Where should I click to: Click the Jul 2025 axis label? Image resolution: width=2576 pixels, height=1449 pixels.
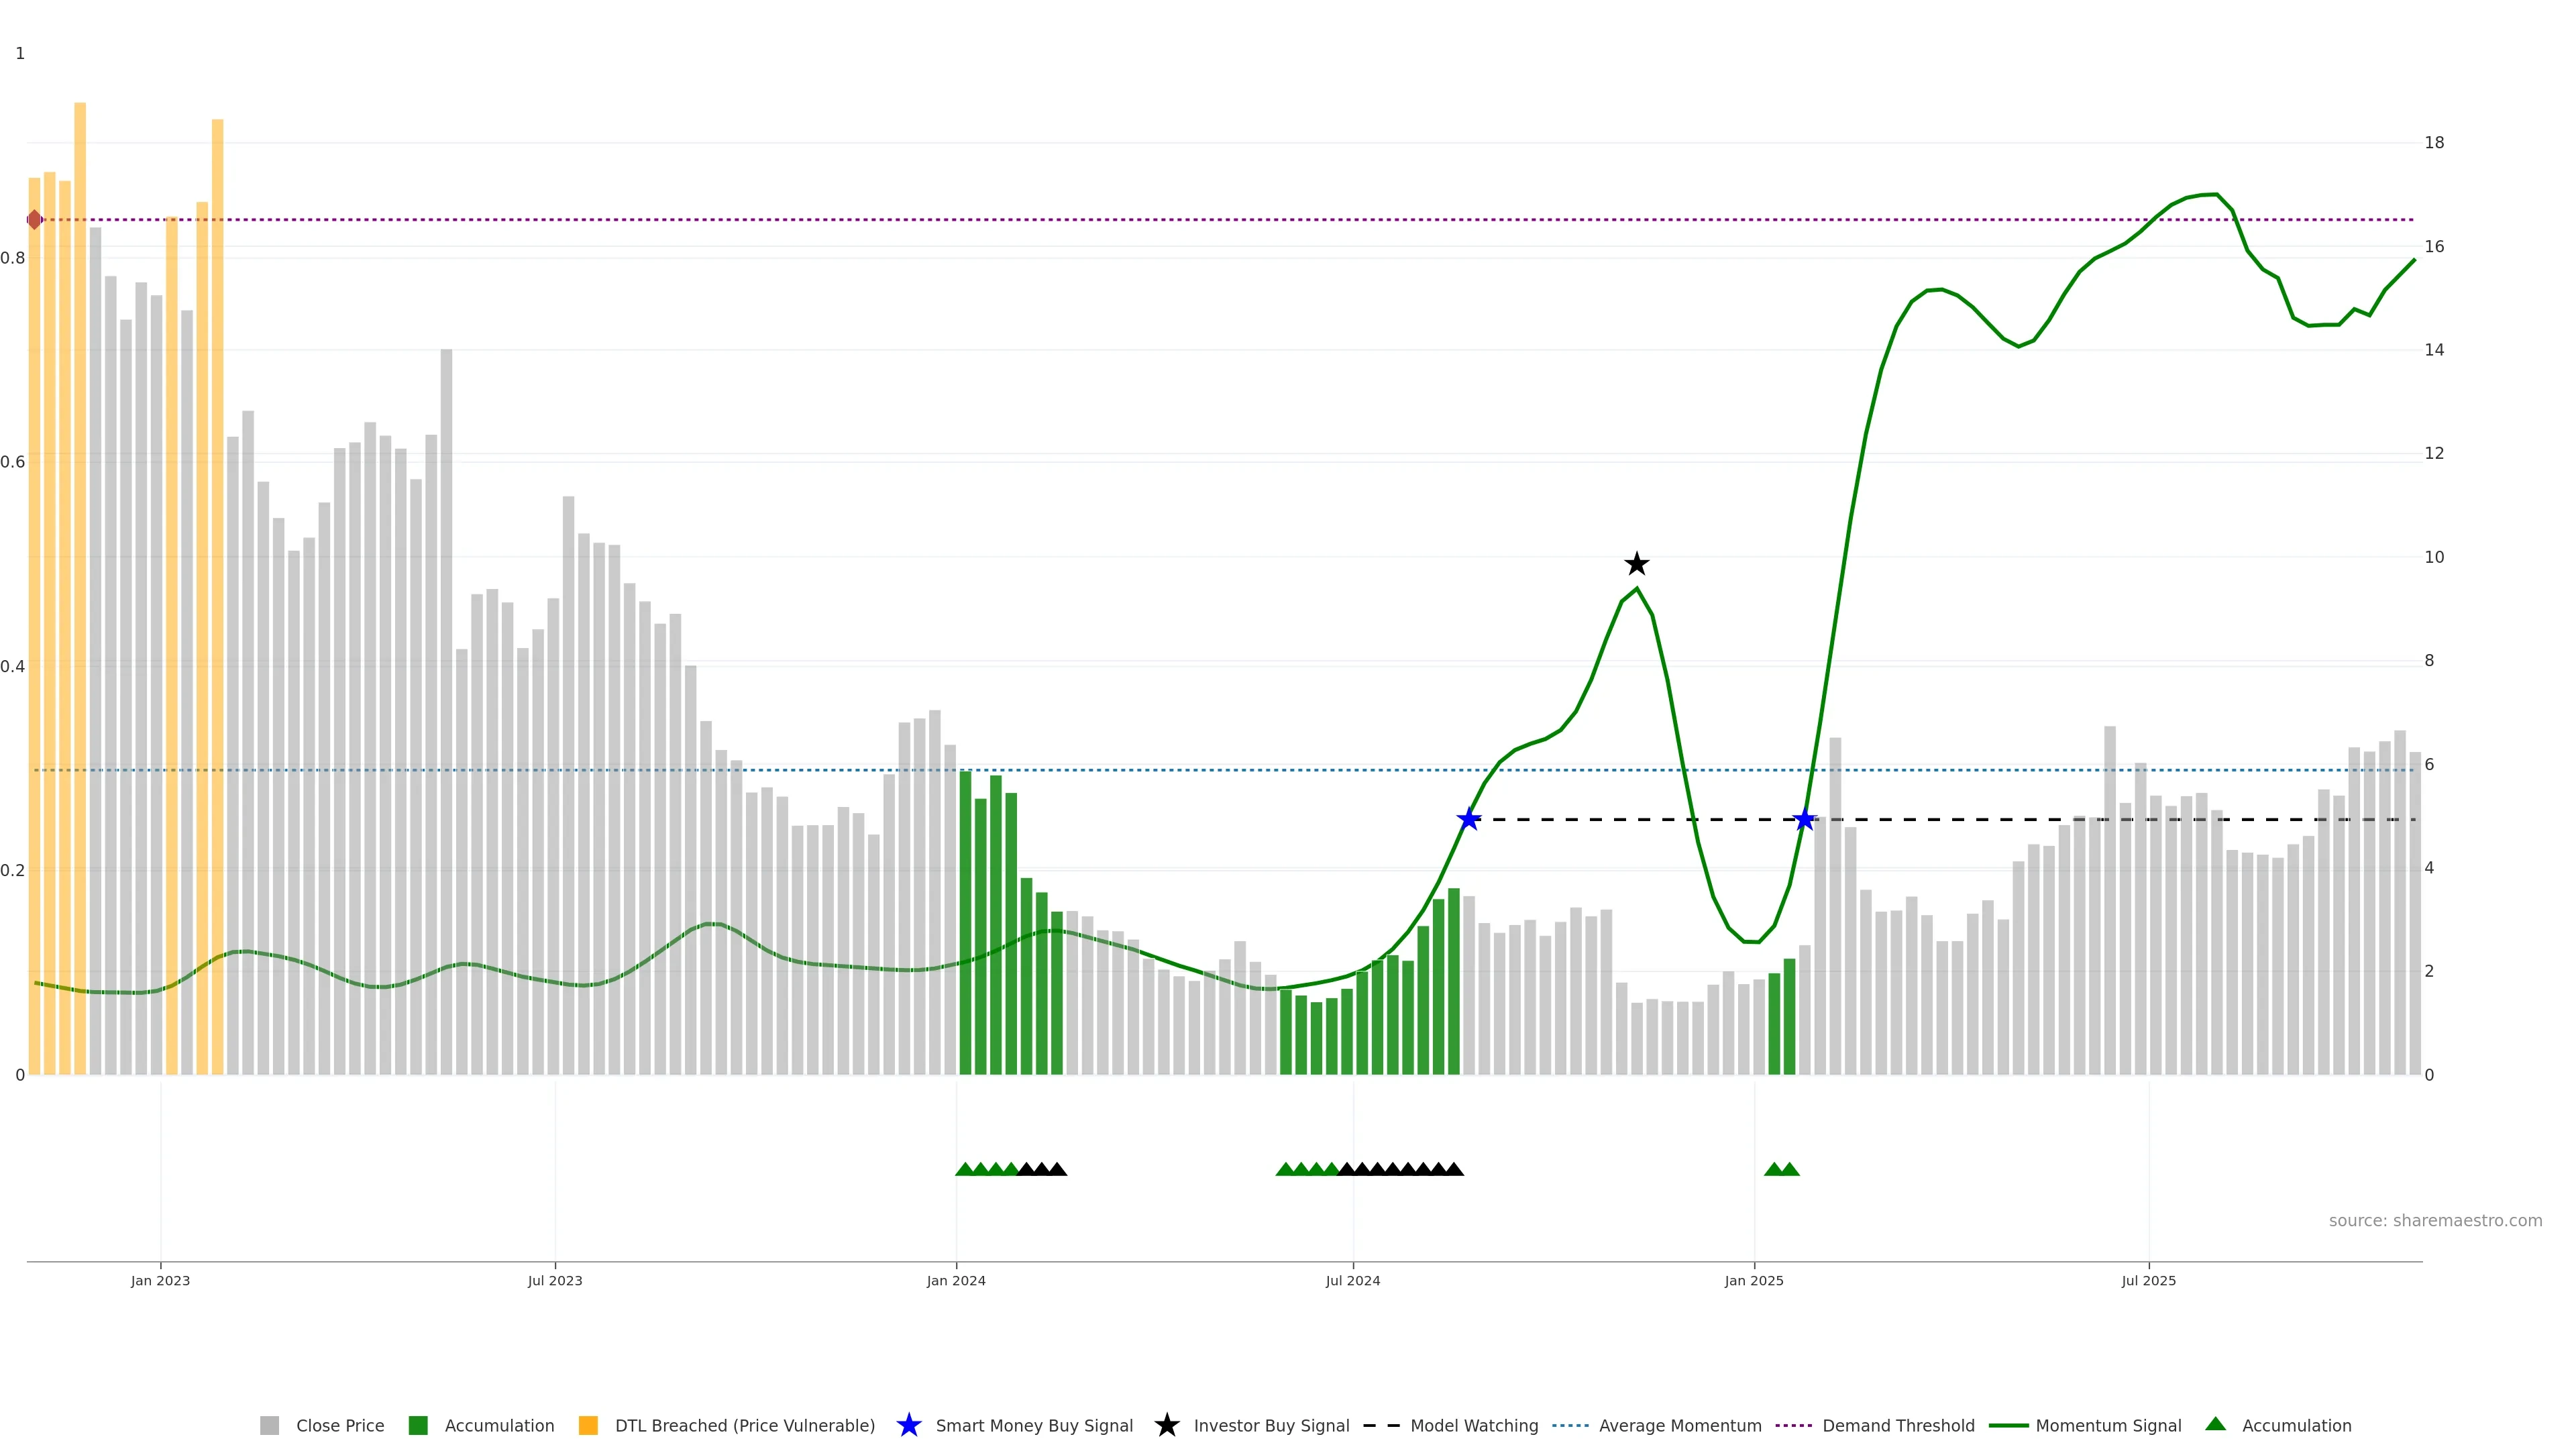2148,1280
